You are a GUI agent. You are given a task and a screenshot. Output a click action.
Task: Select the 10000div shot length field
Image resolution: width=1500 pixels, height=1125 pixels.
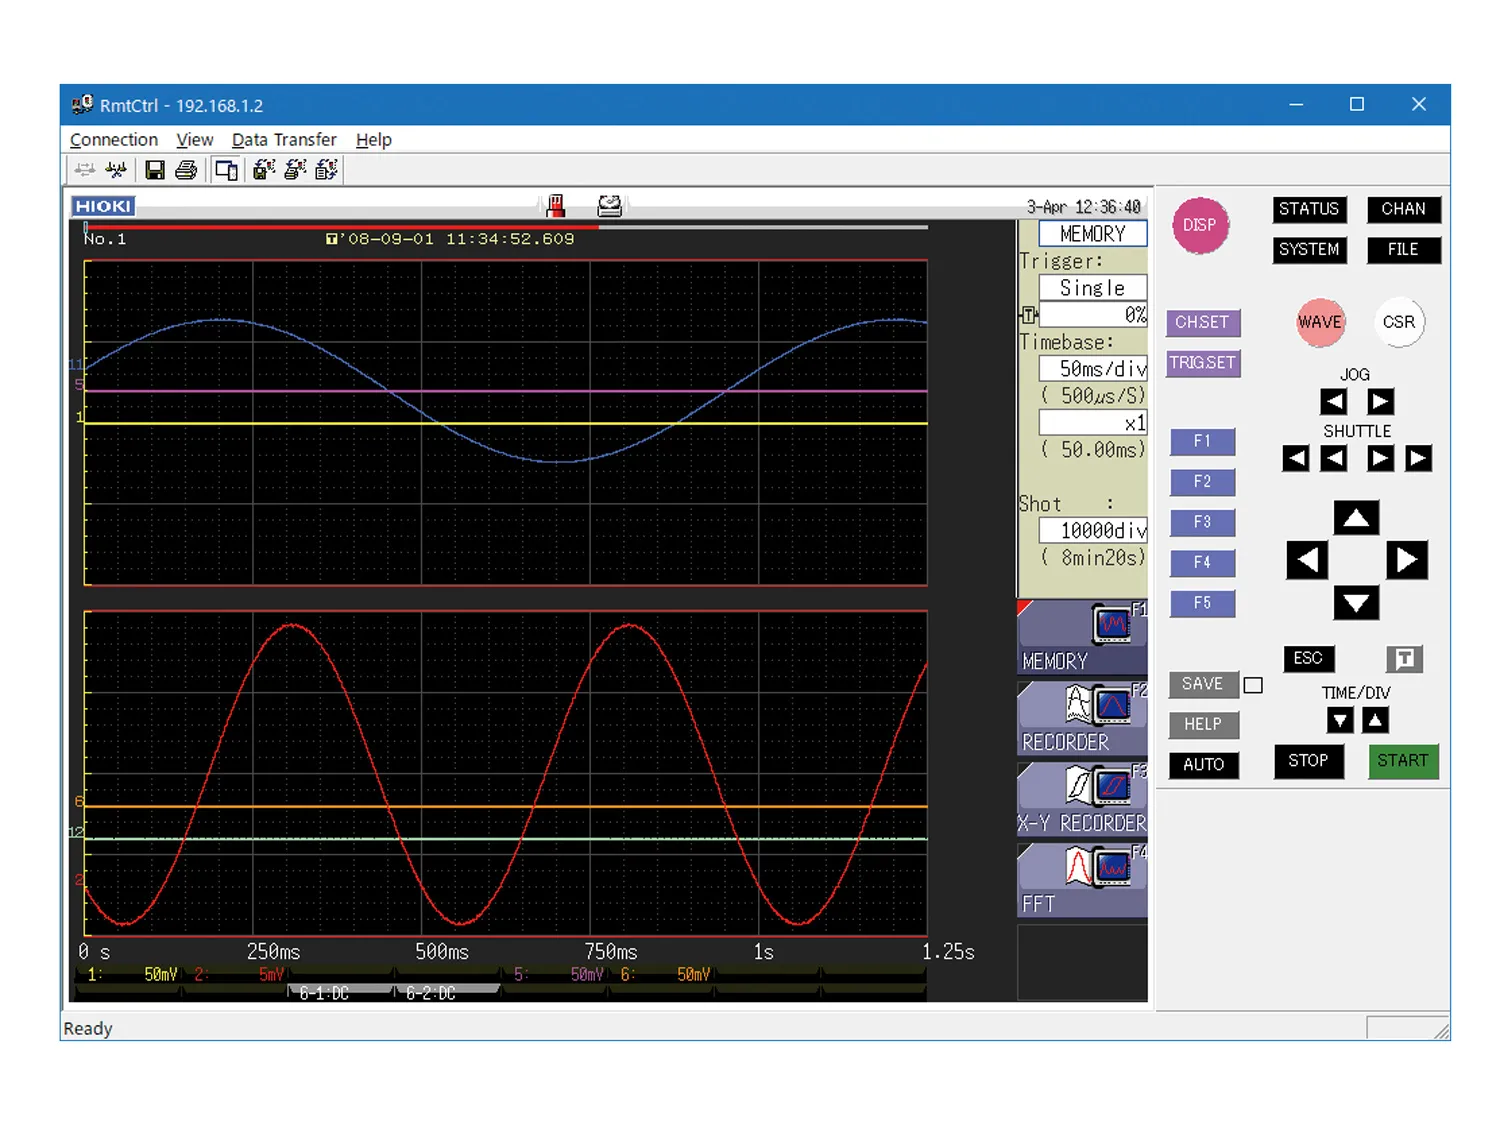pyautogui.click(x=1093, y=531)
